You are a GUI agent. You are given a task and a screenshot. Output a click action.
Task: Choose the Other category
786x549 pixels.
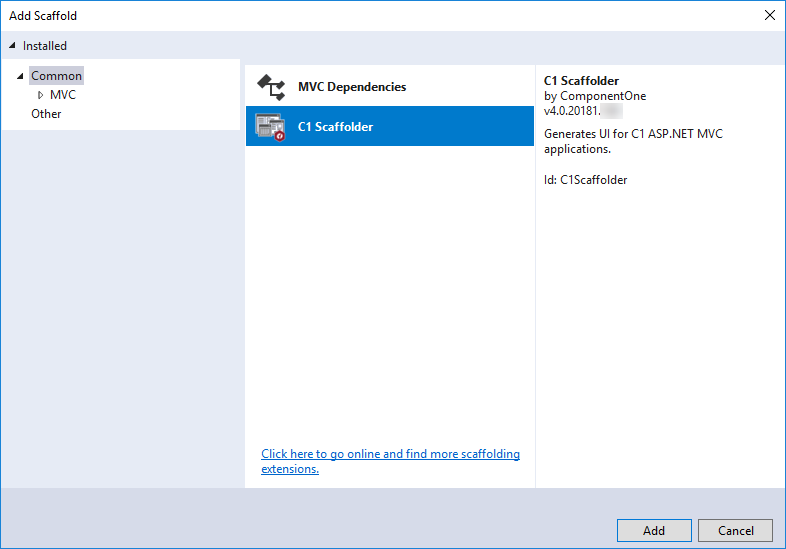(46, 114)
